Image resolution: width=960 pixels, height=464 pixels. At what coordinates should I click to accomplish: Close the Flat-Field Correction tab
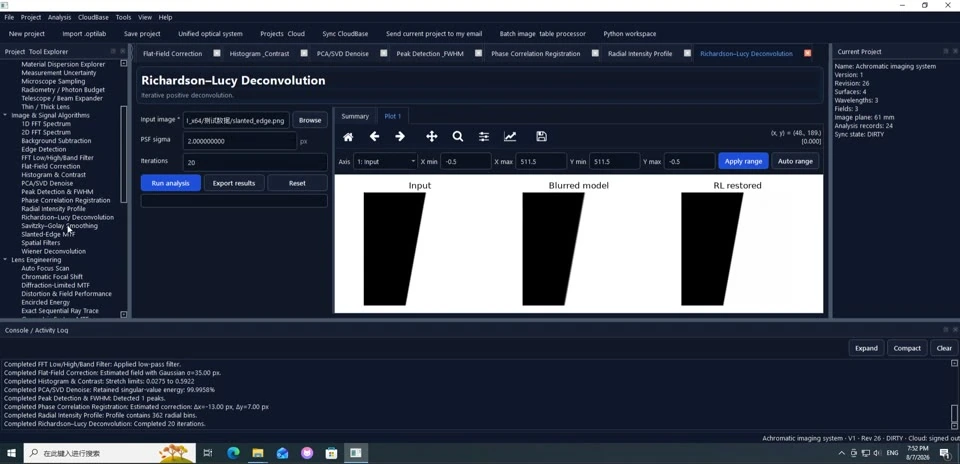pyautogui.click(x=217, y=54)
